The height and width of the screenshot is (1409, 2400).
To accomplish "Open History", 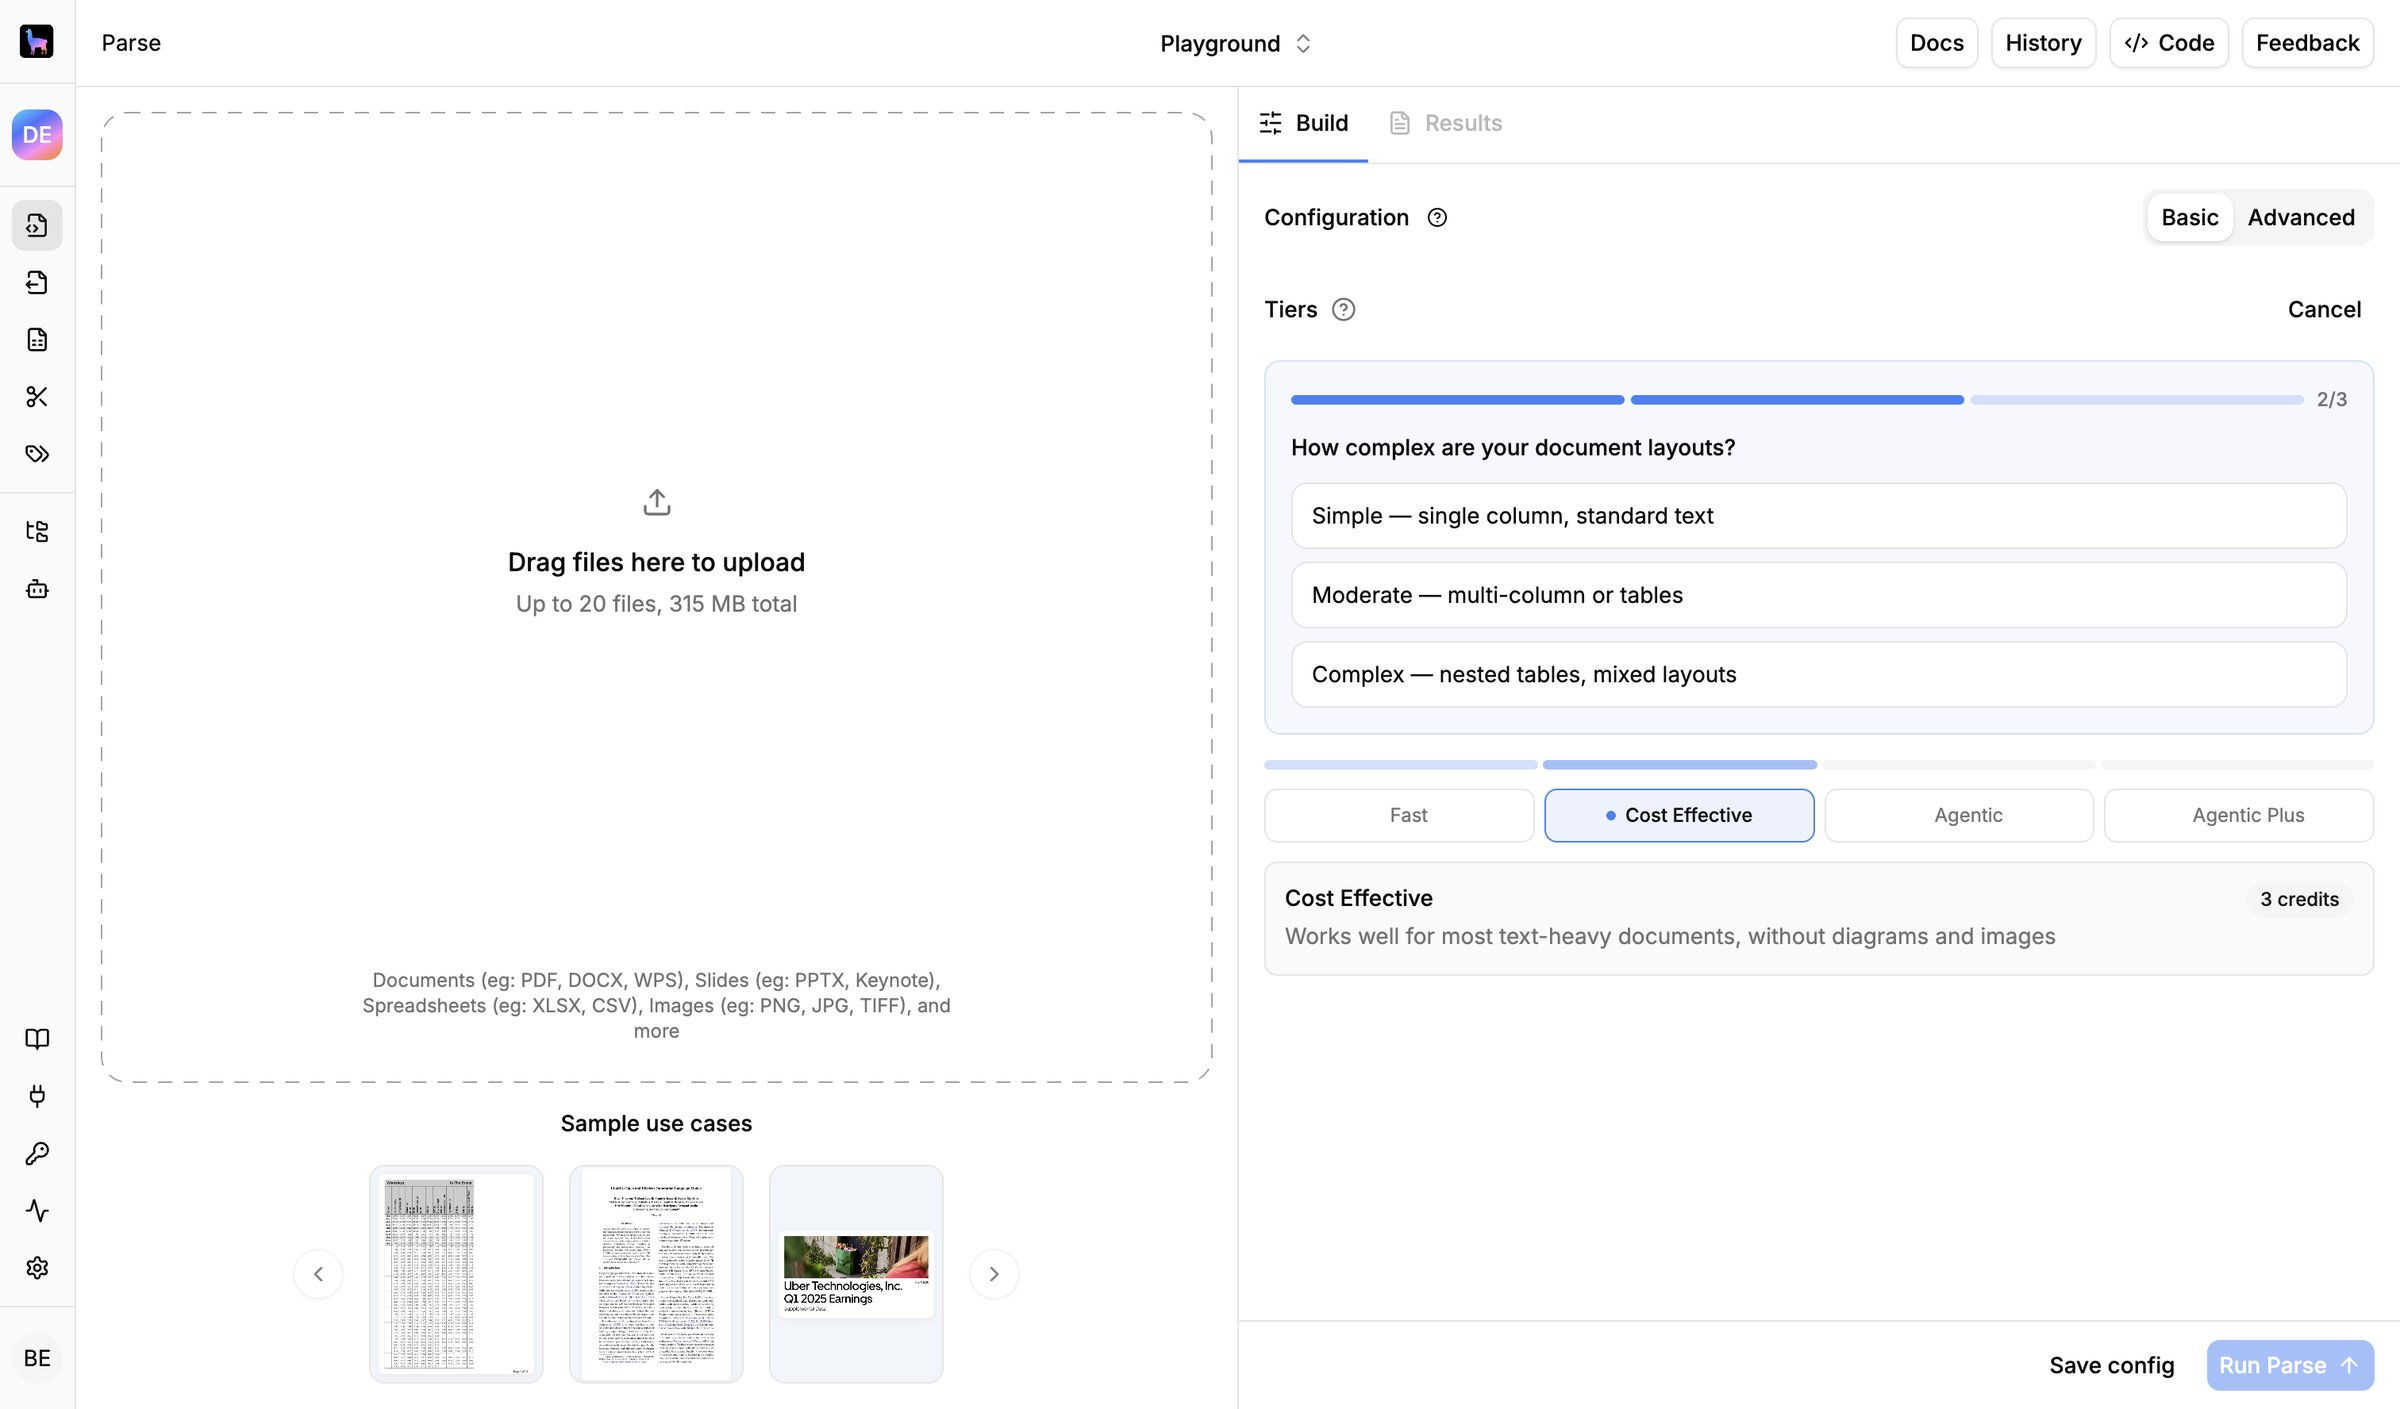I will [x=2043, y=43].
